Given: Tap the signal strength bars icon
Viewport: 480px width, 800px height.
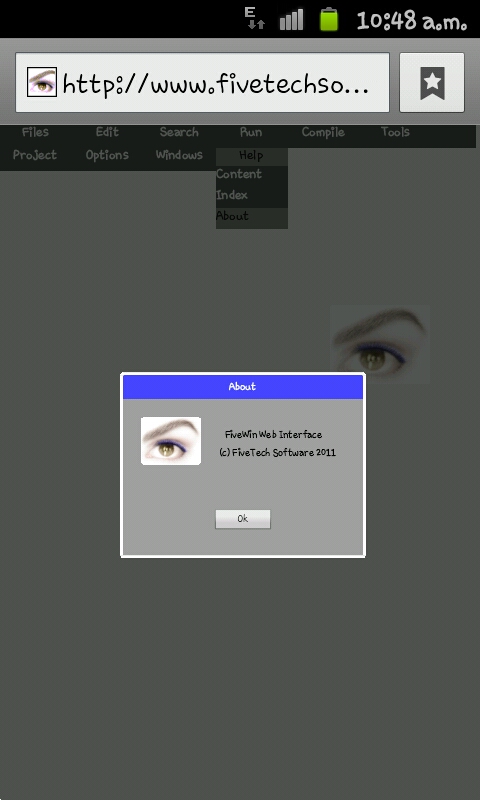Looking at the screenshot, I should click(291, 19).
